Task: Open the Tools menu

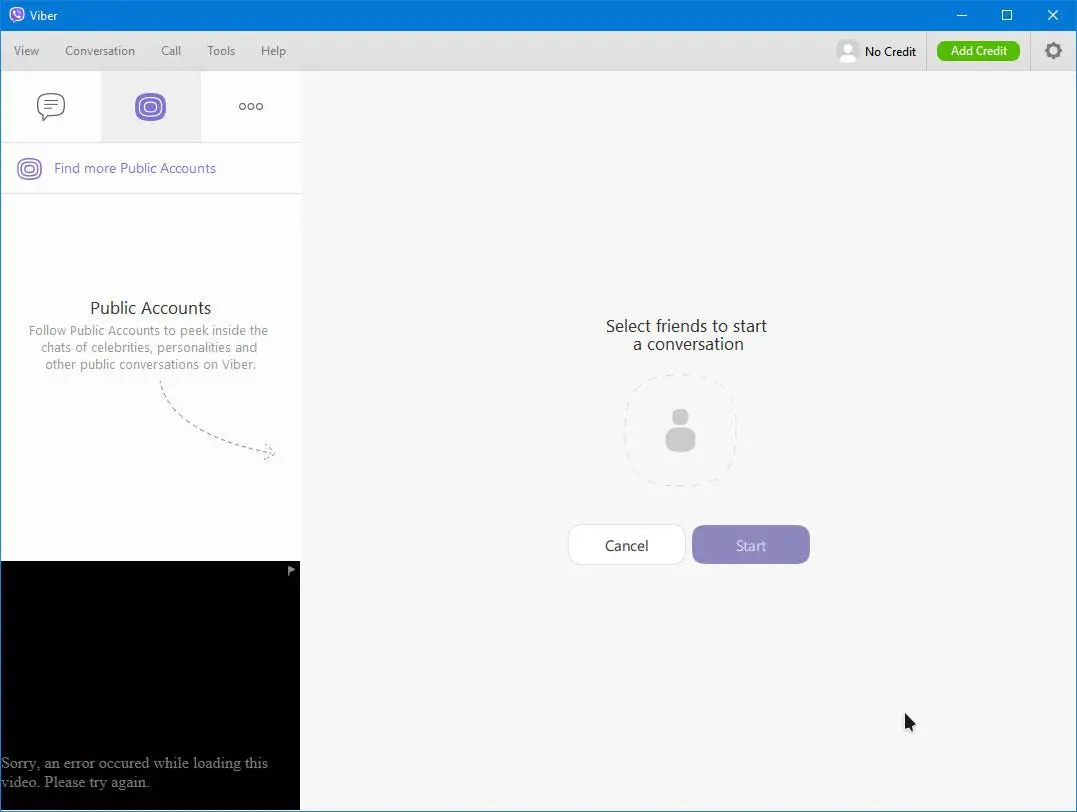Action: 221,51
